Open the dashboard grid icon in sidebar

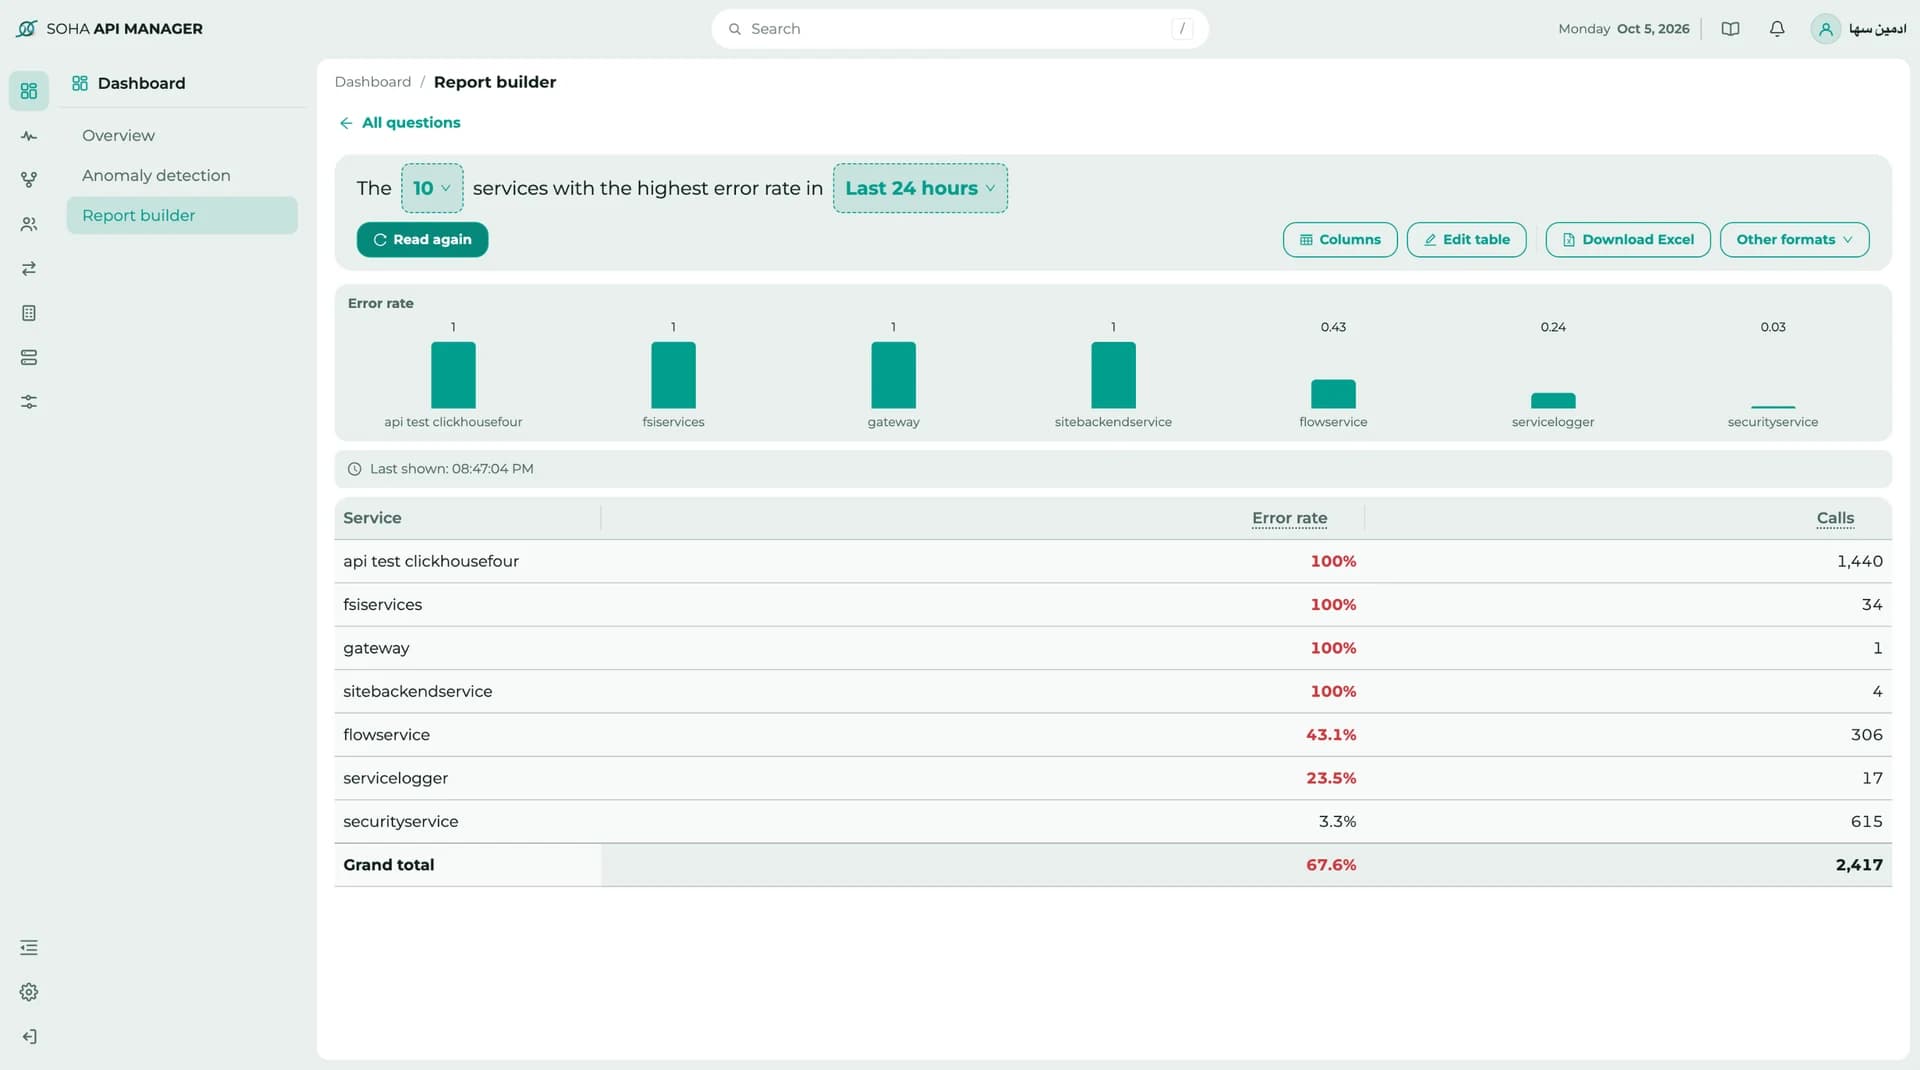click(29, 91)
